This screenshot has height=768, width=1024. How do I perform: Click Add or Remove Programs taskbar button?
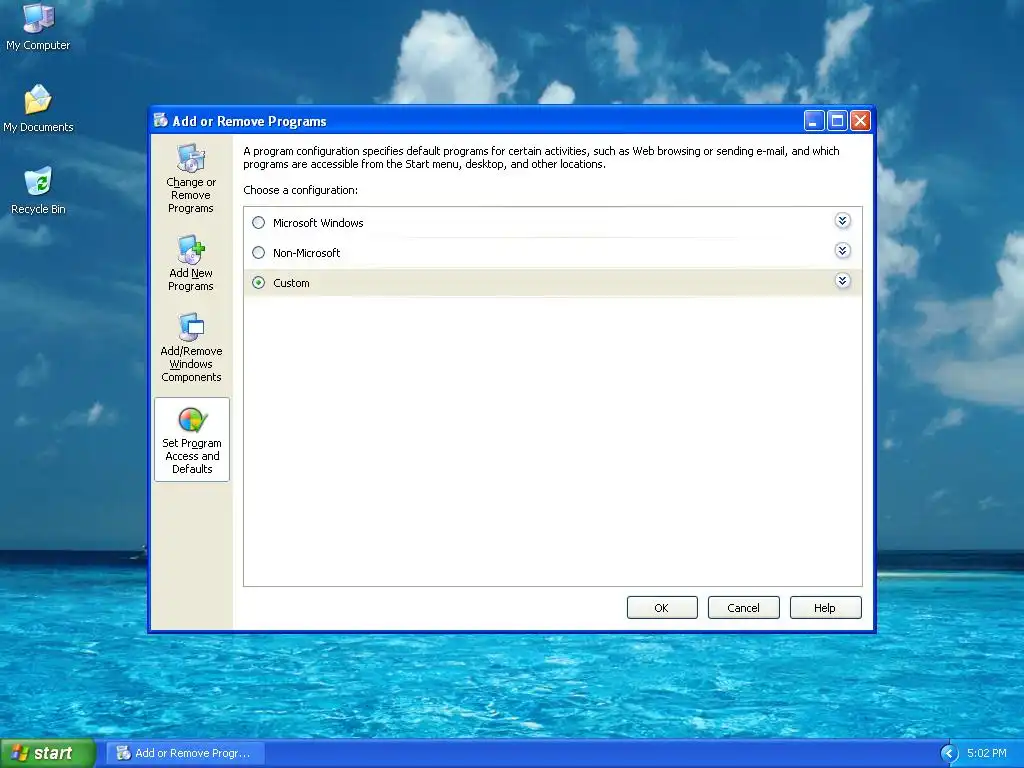click(185, 753)
